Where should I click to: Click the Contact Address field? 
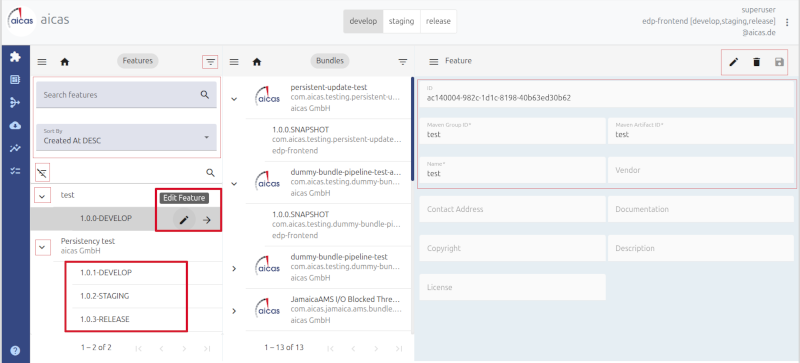(x=512, y=209)
